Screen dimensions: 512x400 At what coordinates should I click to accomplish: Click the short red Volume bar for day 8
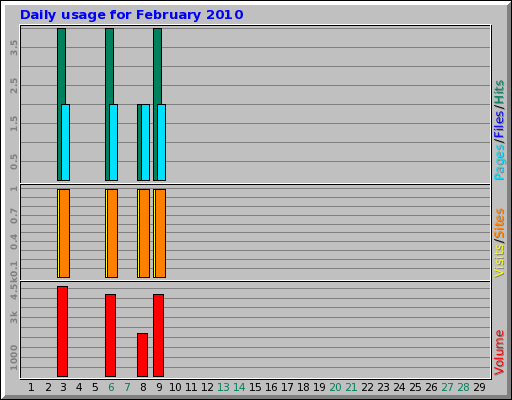pyautogui.click(x=142, y=355)
